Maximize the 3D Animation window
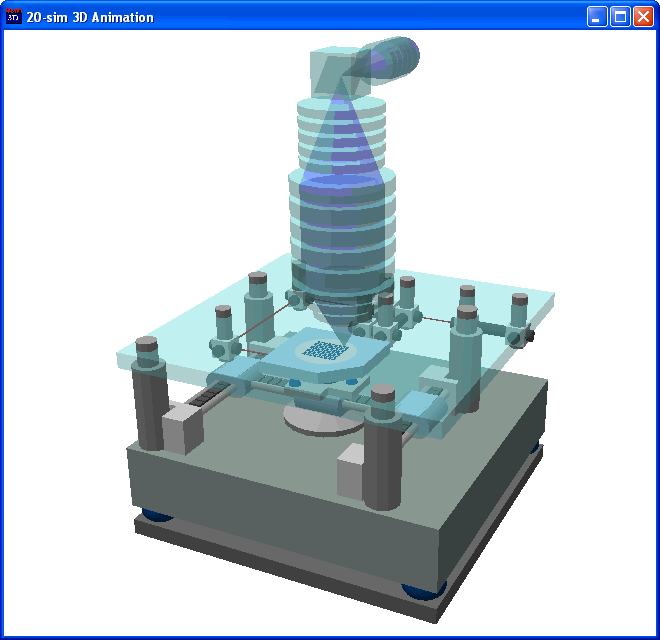660x640 pixels. (620, 16)
